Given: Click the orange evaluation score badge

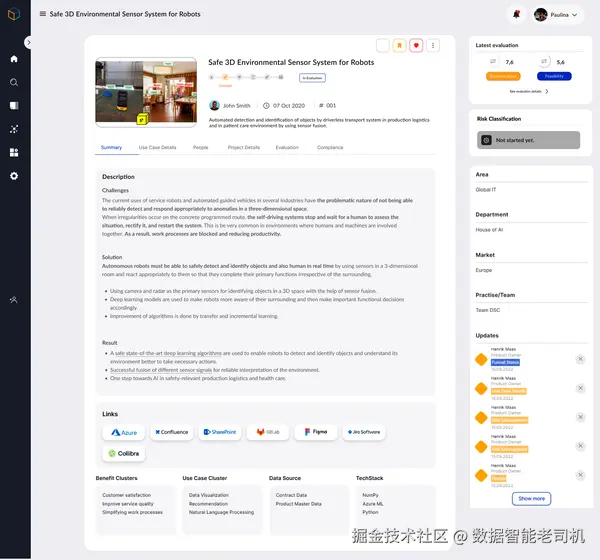Looking at the screenshot, I should click(x=503, y=76).
